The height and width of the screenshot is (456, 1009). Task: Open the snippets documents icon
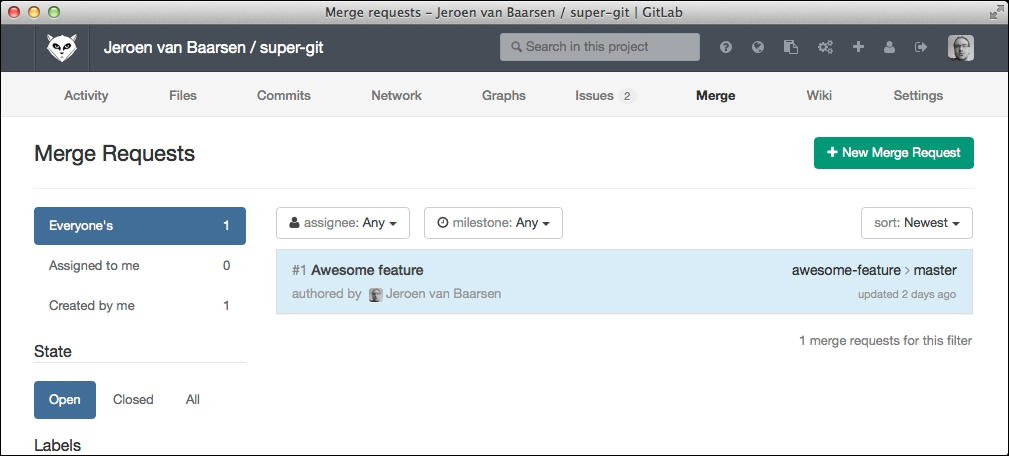click(x=790, y=47)
